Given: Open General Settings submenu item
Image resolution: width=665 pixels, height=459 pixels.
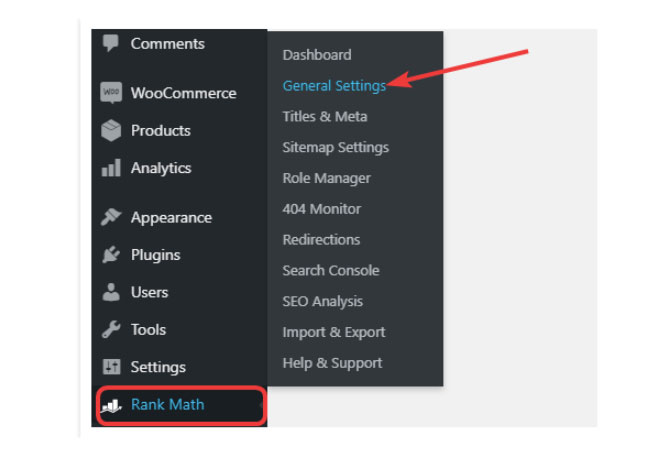Looking at the screenshot, I should pos(334,86).
